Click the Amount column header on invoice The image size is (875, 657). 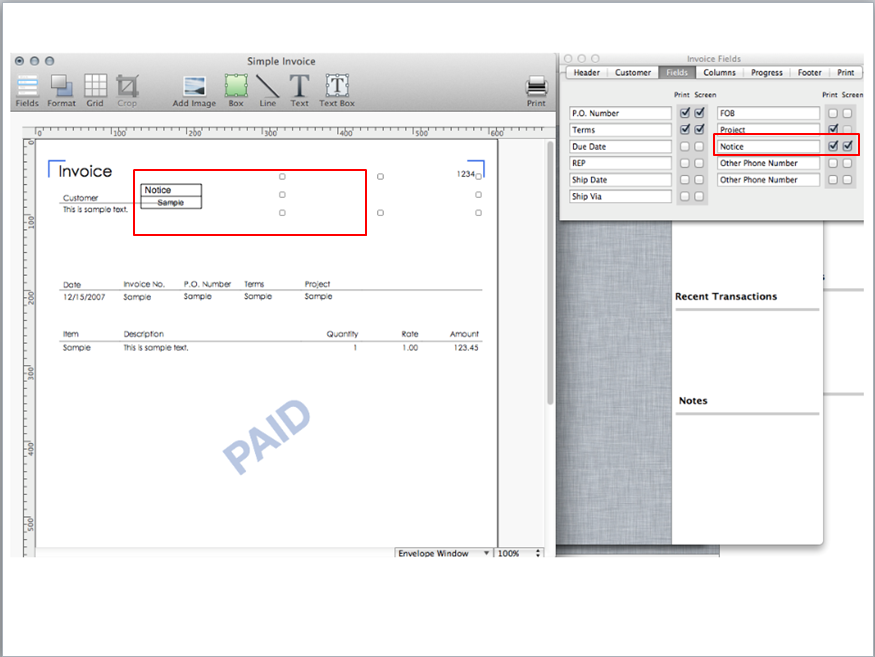(x=464, y=334)
